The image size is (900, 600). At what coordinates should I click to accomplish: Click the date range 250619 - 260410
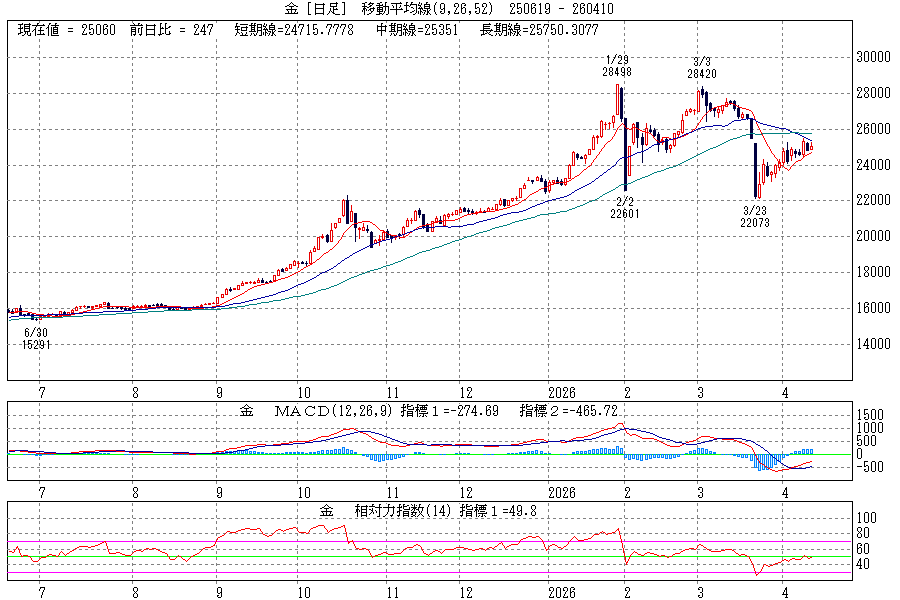(x=561, y=9)
